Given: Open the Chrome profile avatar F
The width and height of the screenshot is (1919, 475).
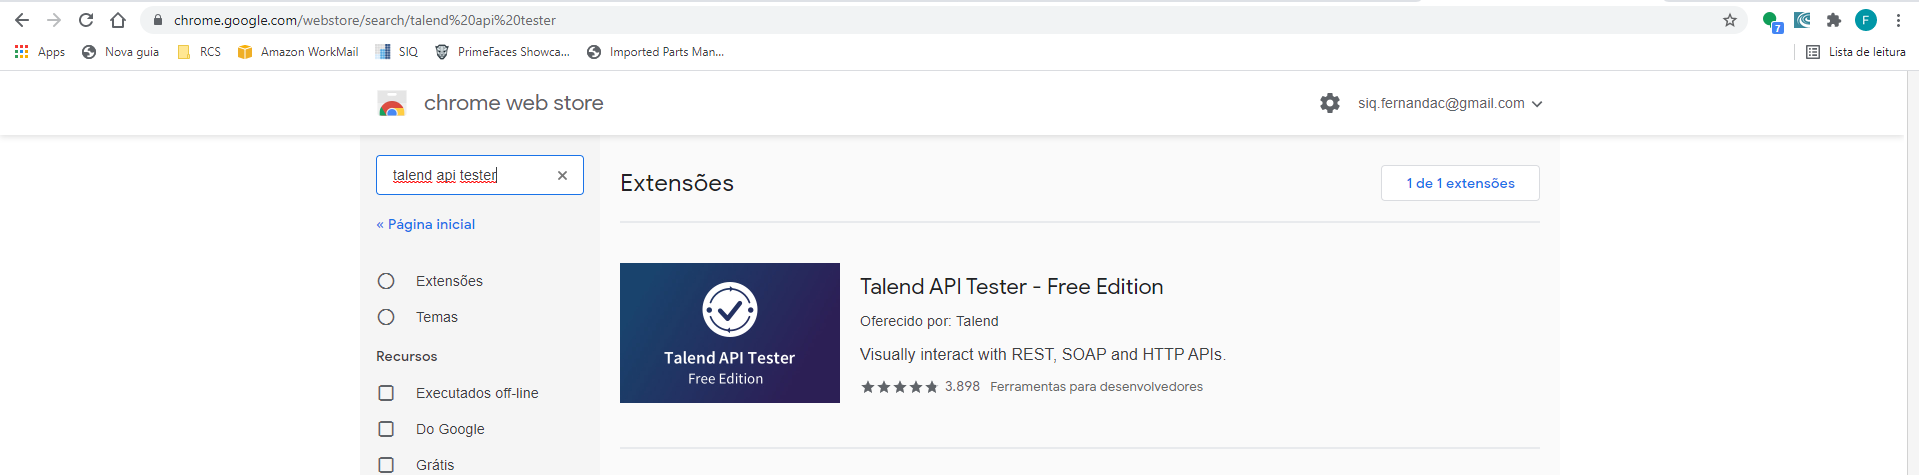Looking at the screenshot, I should coord(1866,20).
